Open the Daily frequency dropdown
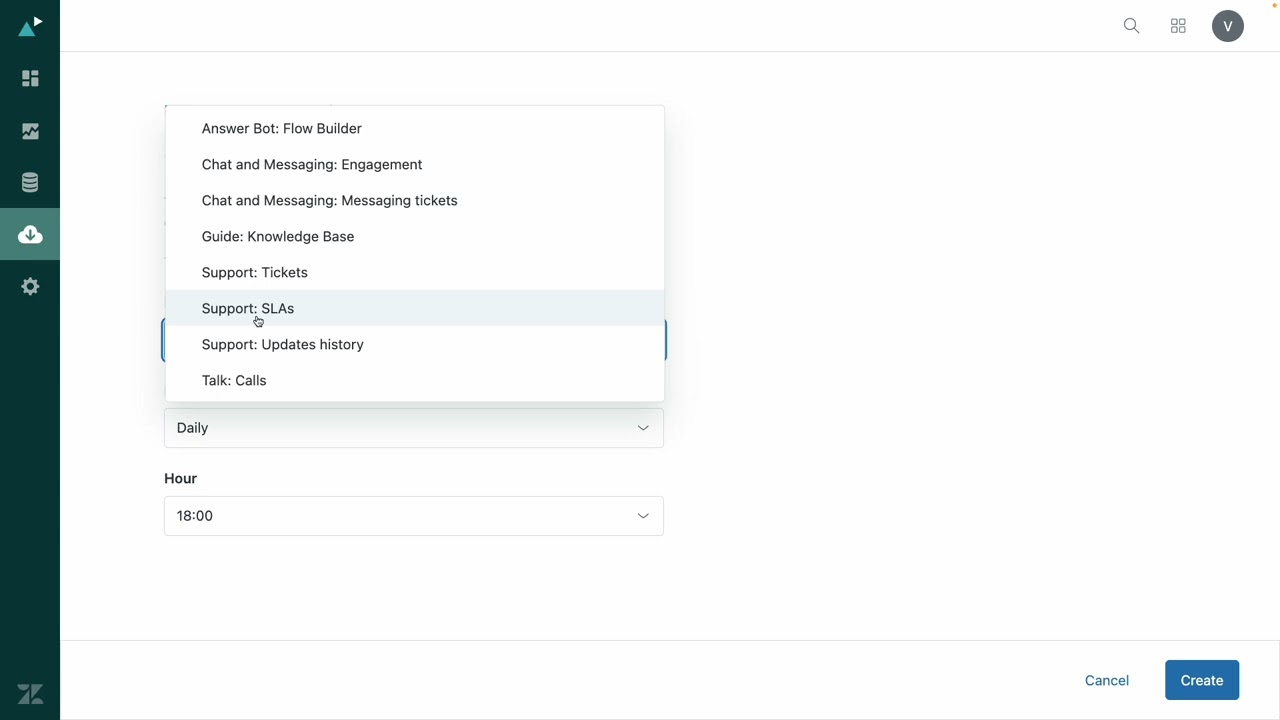The image size is (1280, 720). click(414, 428)
